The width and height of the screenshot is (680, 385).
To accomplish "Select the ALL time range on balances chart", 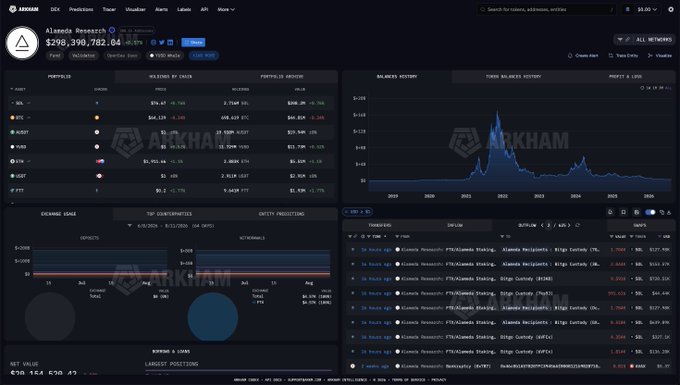I will [668, 88].
